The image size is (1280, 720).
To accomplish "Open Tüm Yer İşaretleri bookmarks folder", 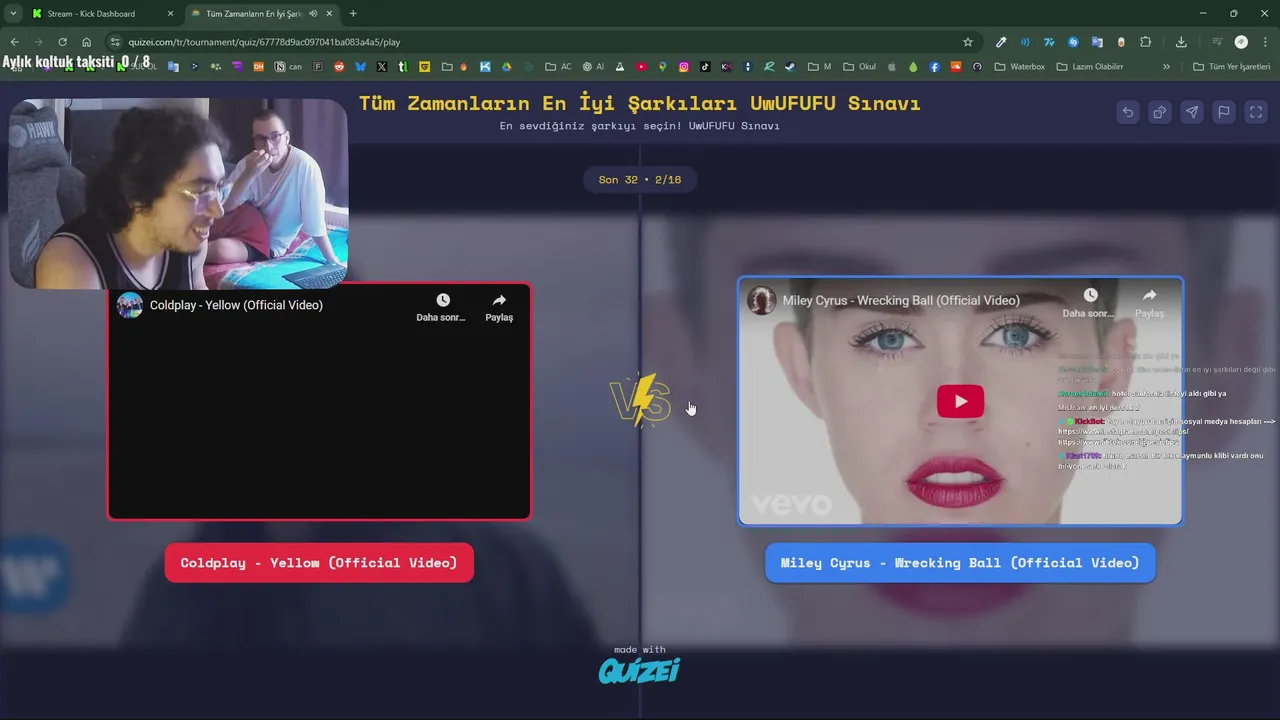I will 1232,67.
